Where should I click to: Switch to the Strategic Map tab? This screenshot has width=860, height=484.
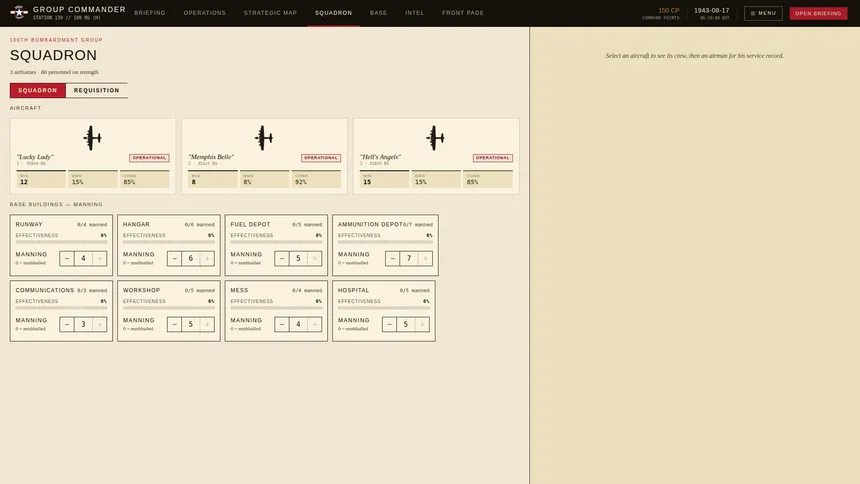click(270, 13)
